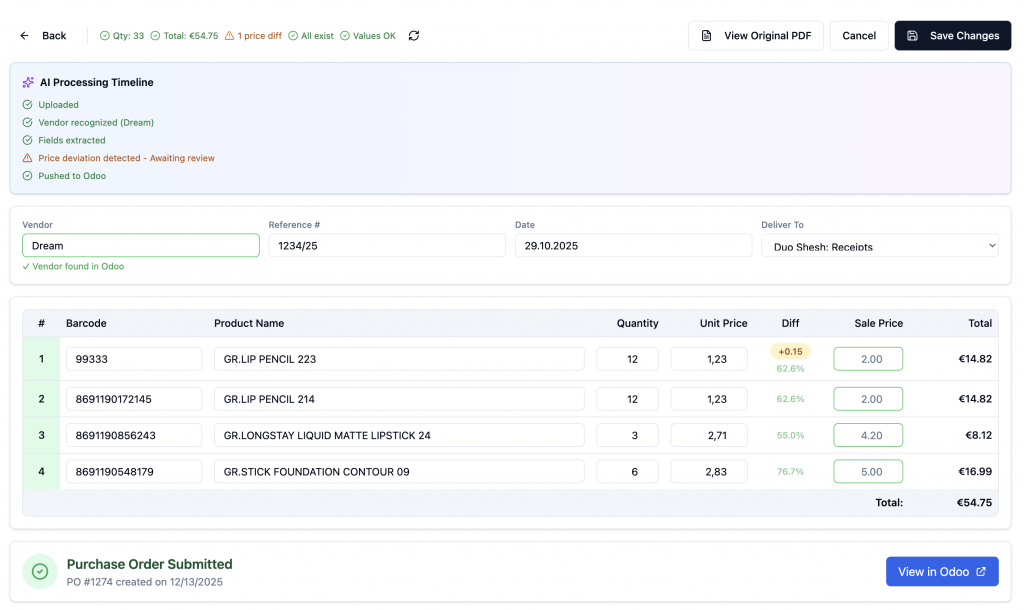Select the Date field showing 29.10.2025

pos(632,246)
